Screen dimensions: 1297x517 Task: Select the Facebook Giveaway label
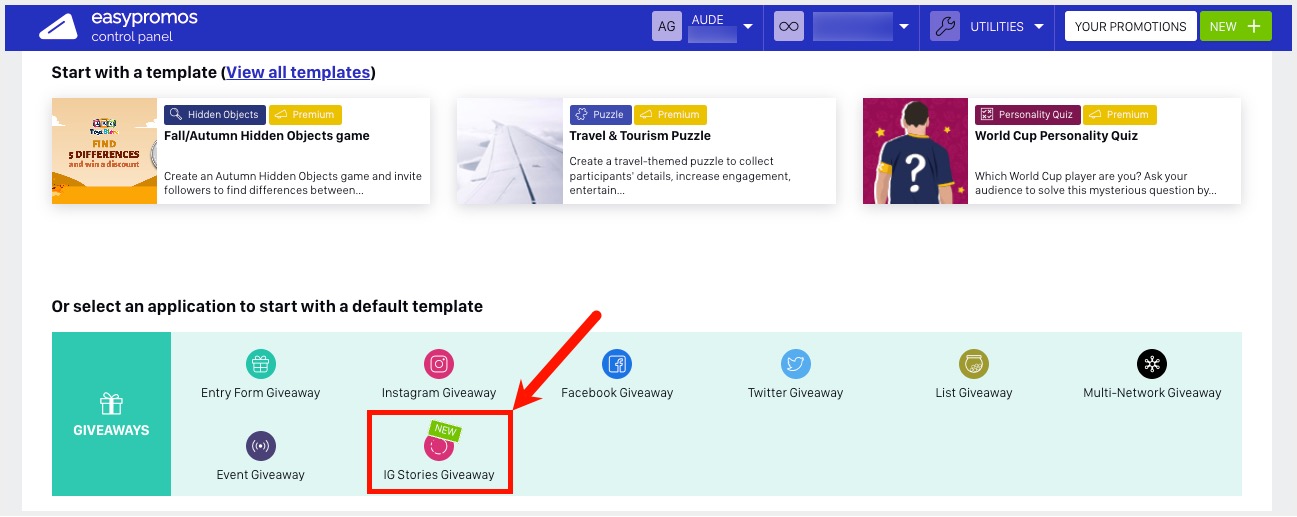[617, 393]
